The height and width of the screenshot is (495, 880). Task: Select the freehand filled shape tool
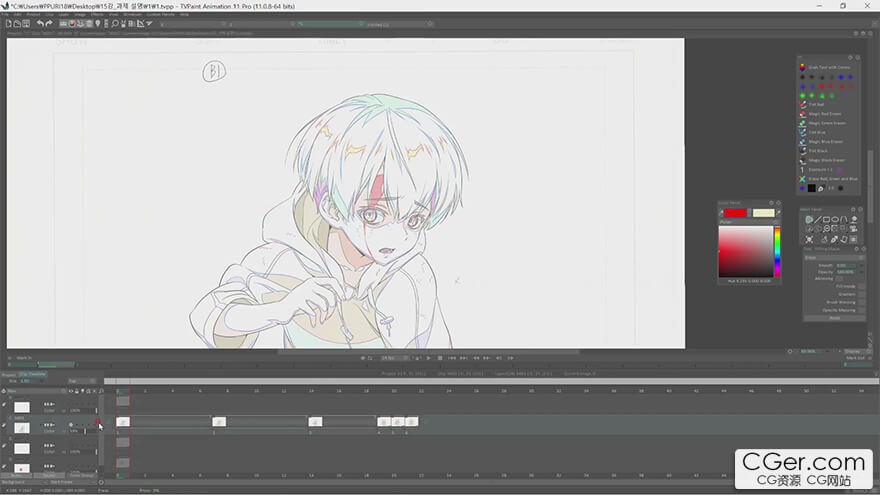pos(809,219)
